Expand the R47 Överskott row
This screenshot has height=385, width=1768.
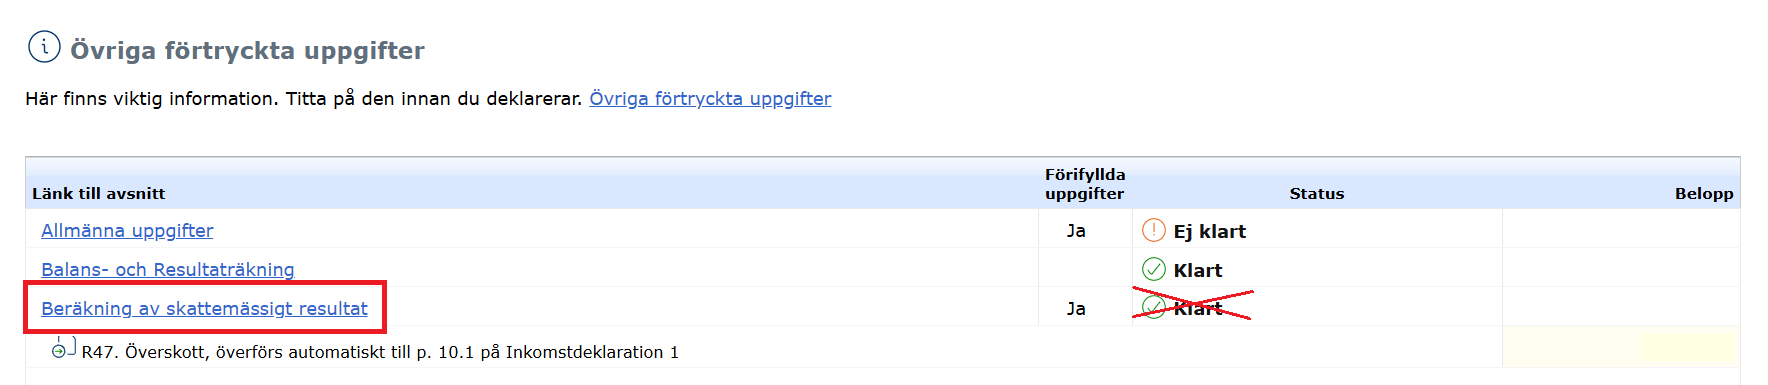[59, 351]
